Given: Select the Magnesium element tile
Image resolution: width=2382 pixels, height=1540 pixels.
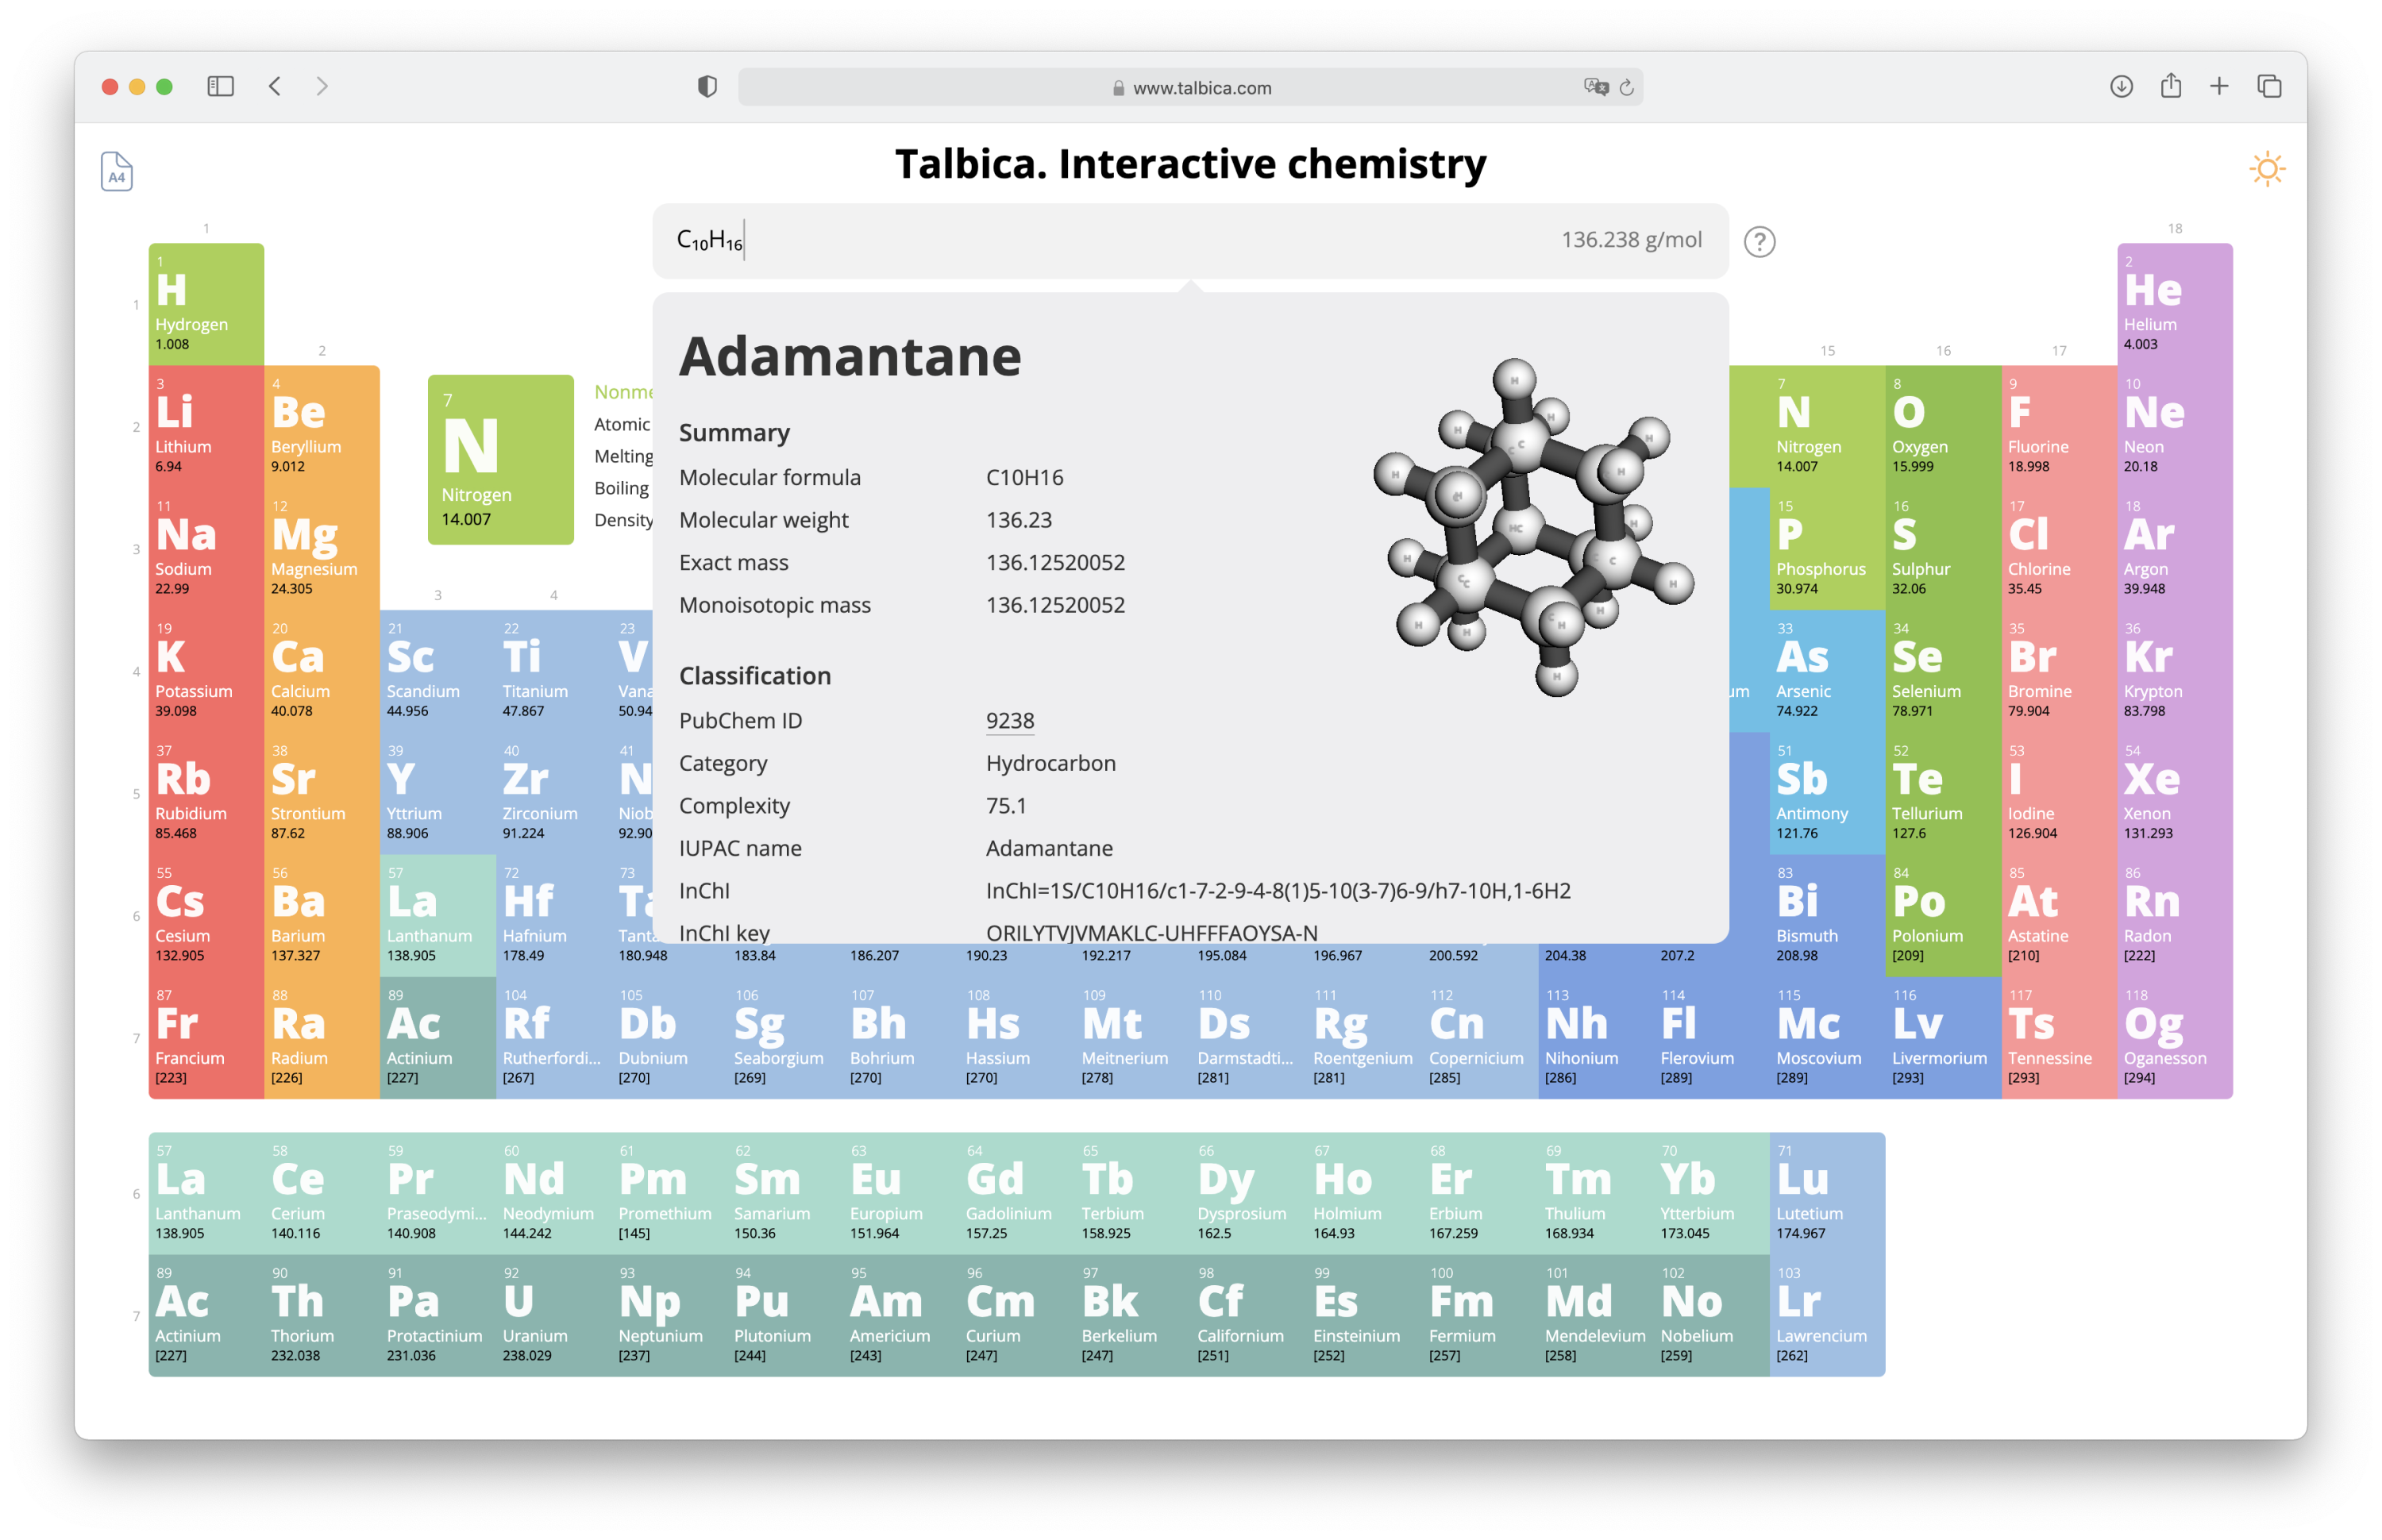Looking at the screenshot, I should (x=322, y=549).
